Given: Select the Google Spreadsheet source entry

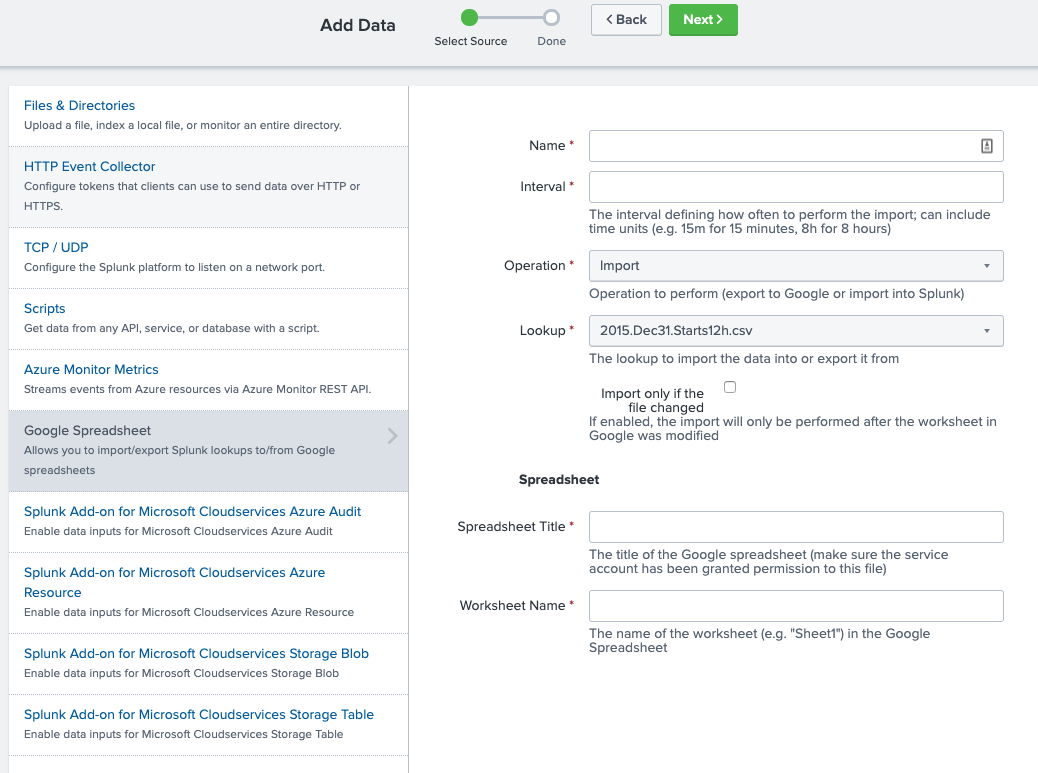Looking at the screenshot, I should (x=209, y=451).
